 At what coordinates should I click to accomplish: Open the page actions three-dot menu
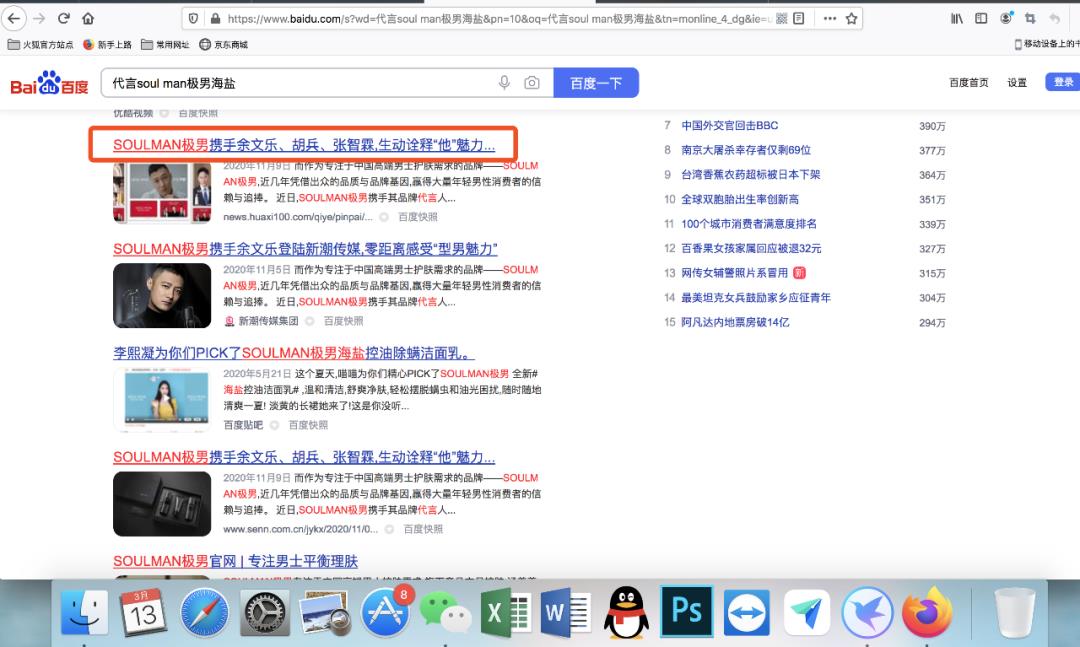pyautogui.click(x=829, y=18)
